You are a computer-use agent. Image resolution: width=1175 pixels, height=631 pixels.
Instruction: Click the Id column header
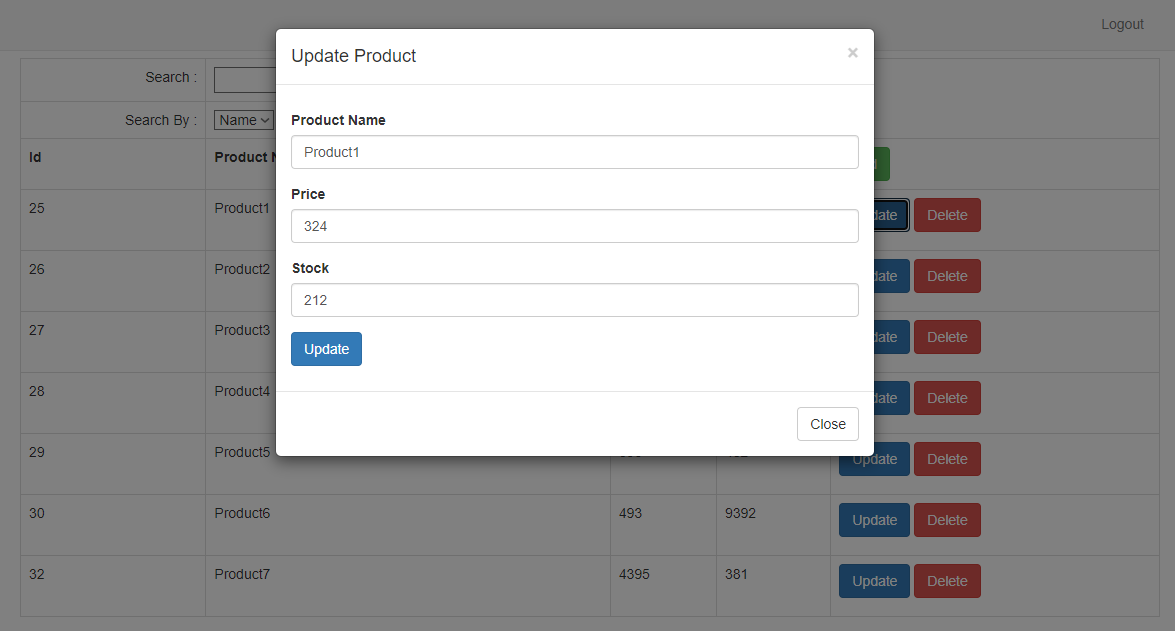pyautogui.click(x=34, y=157)
